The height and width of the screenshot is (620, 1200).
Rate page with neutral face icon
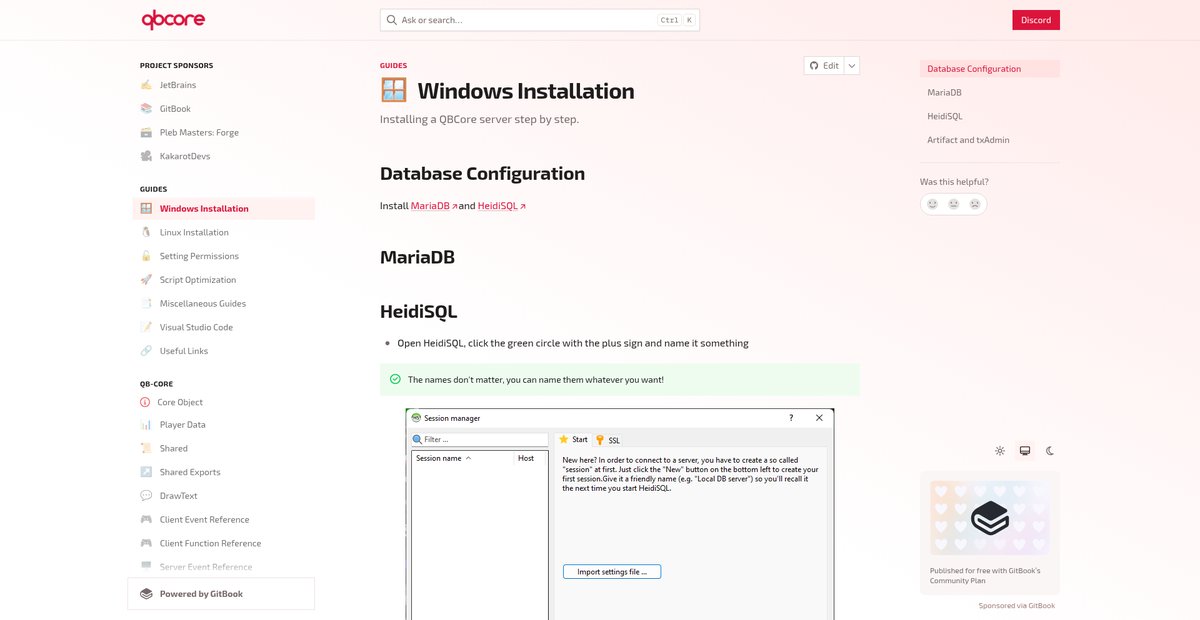point(954,204)
